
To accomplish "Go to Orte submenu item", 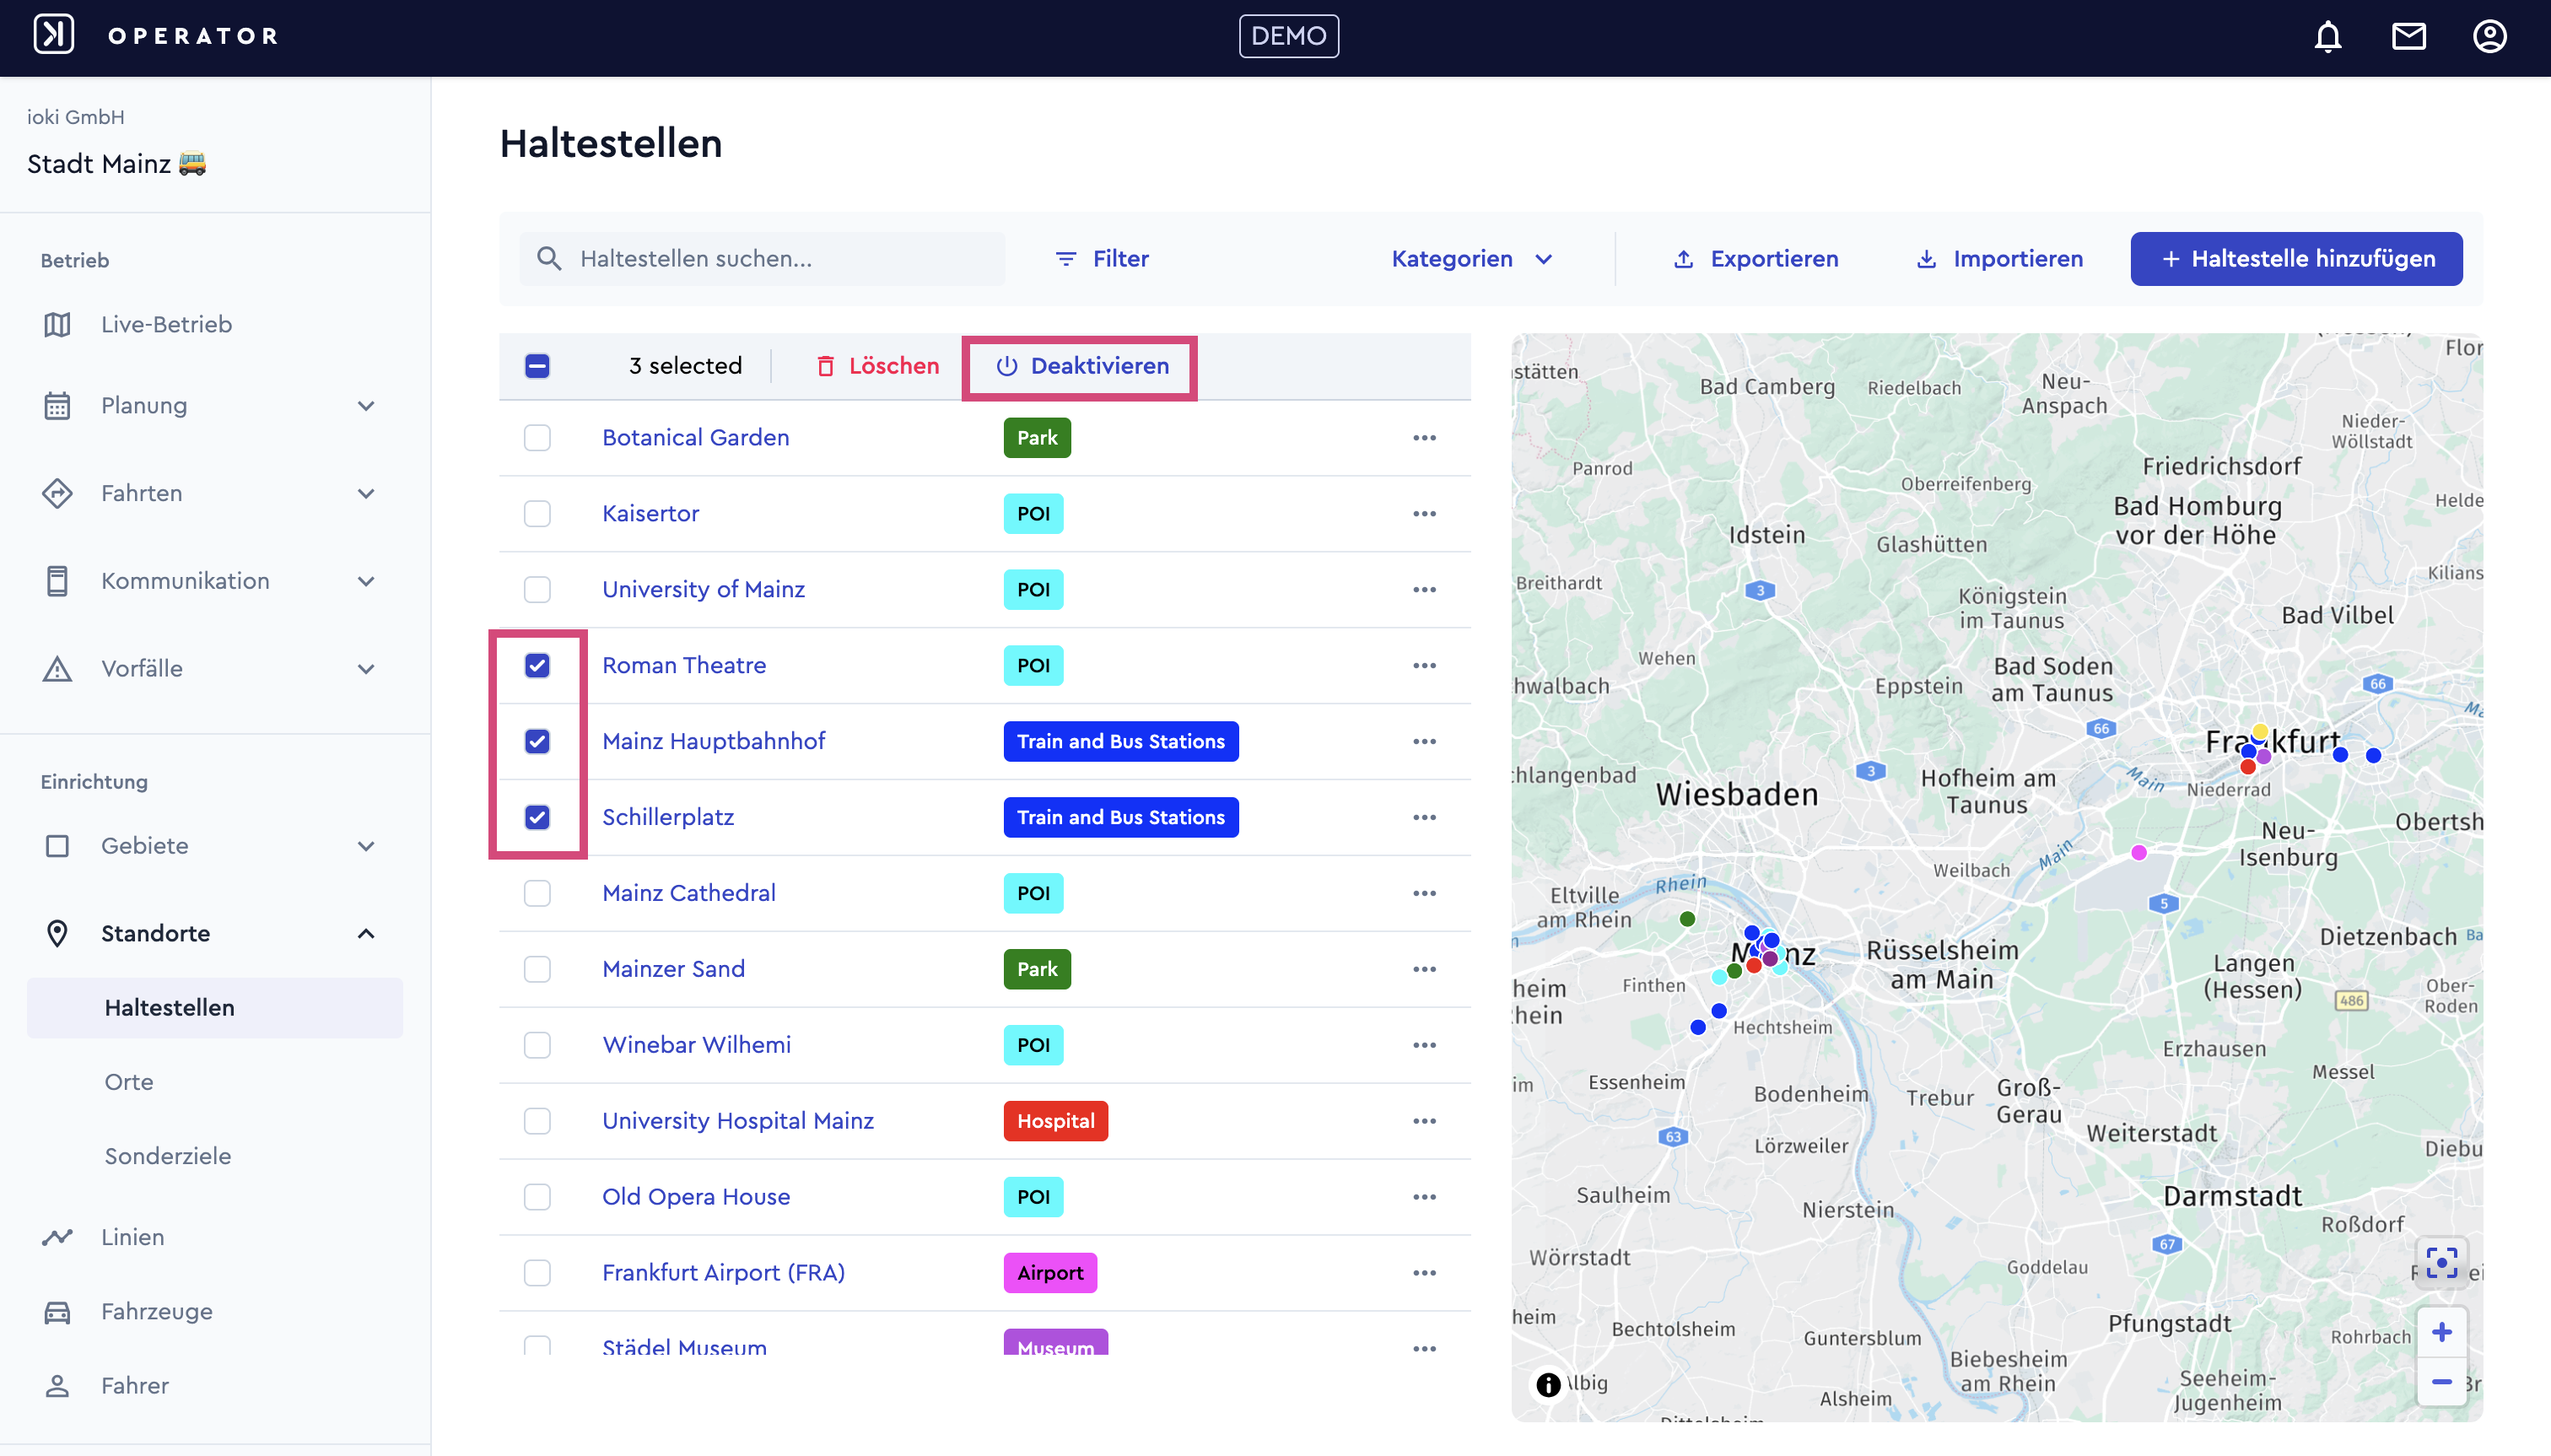I will coord(129,1083).
